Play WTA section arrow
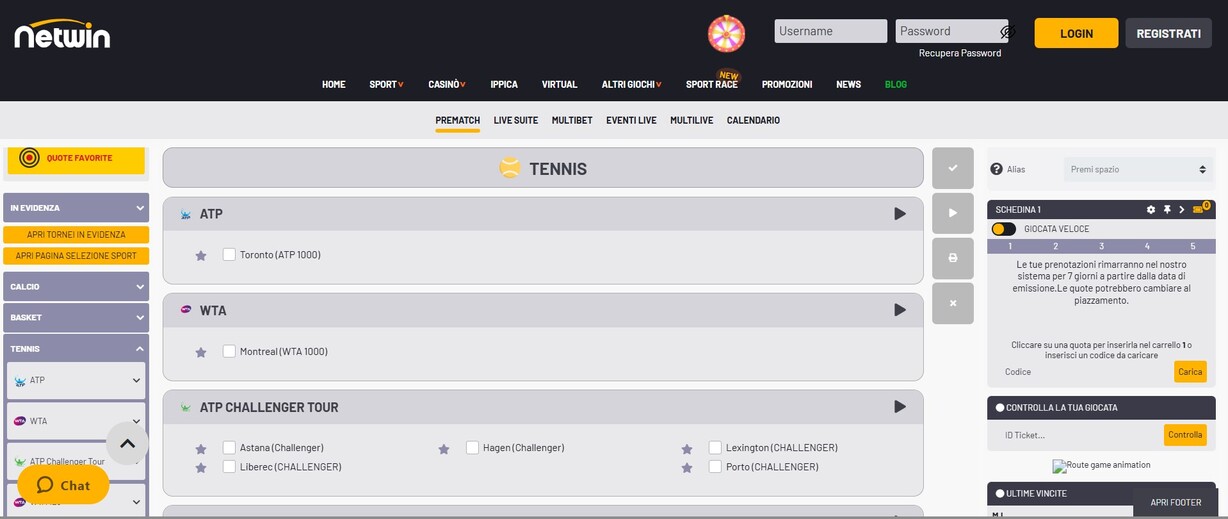1228x519 pixels. pyautogui.click(x=900, y=310)
